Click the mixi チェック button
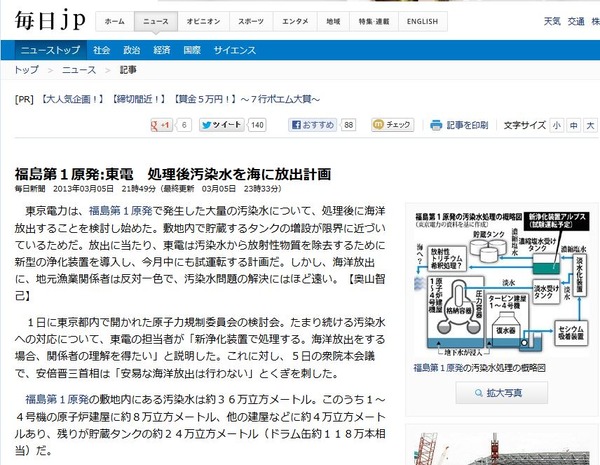Screen dimensions: 600x465 coord(392,125)
